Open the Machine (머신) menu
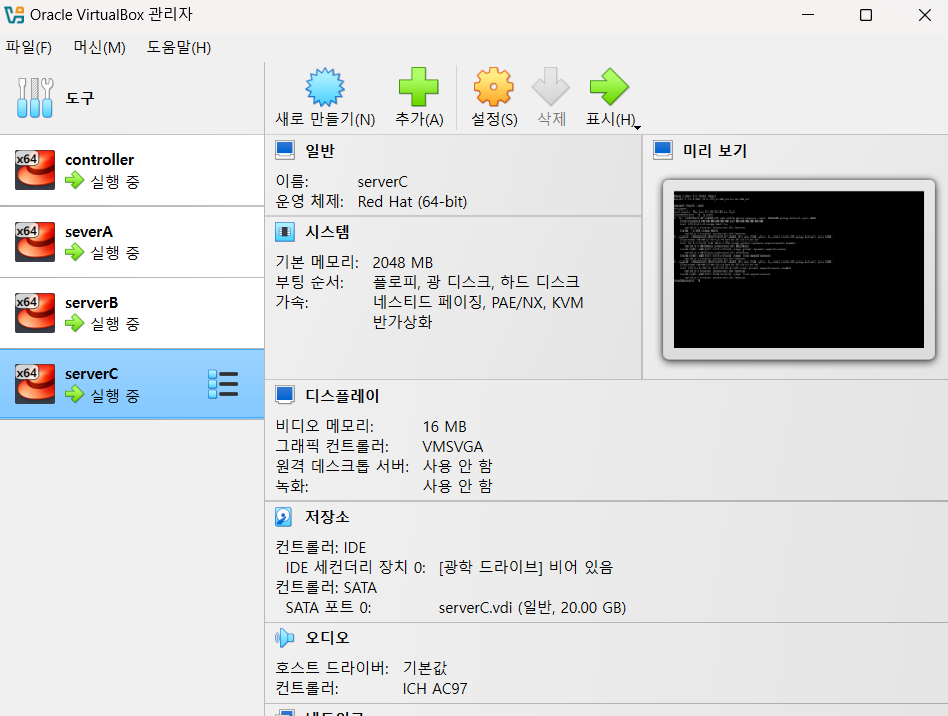Viewport: 948px width, 716px height. coord(99,47)
